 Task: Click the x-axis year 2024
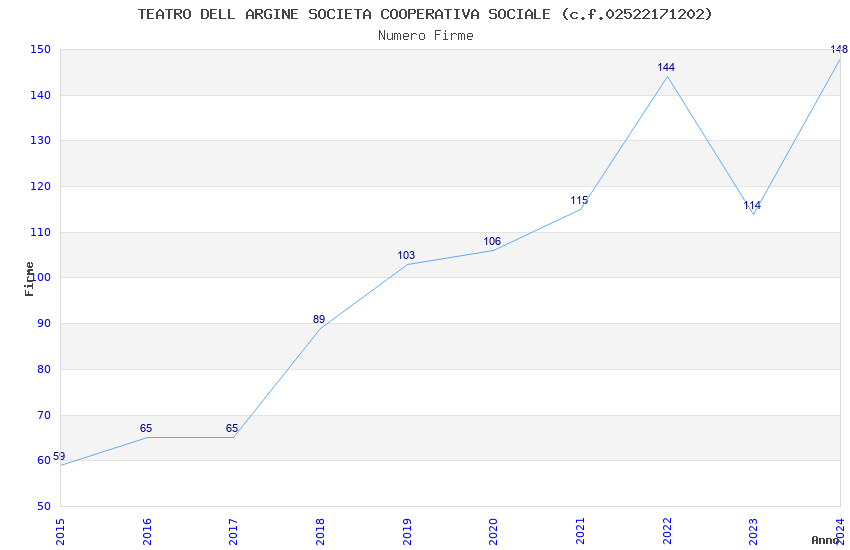tap(840, 532)
